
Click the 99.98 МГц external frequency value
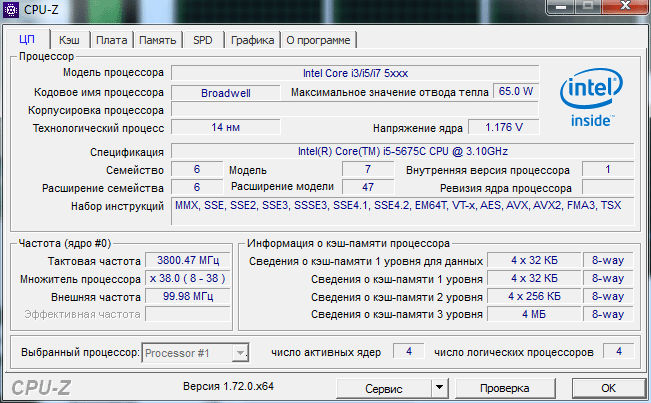(x=188, y=296)
